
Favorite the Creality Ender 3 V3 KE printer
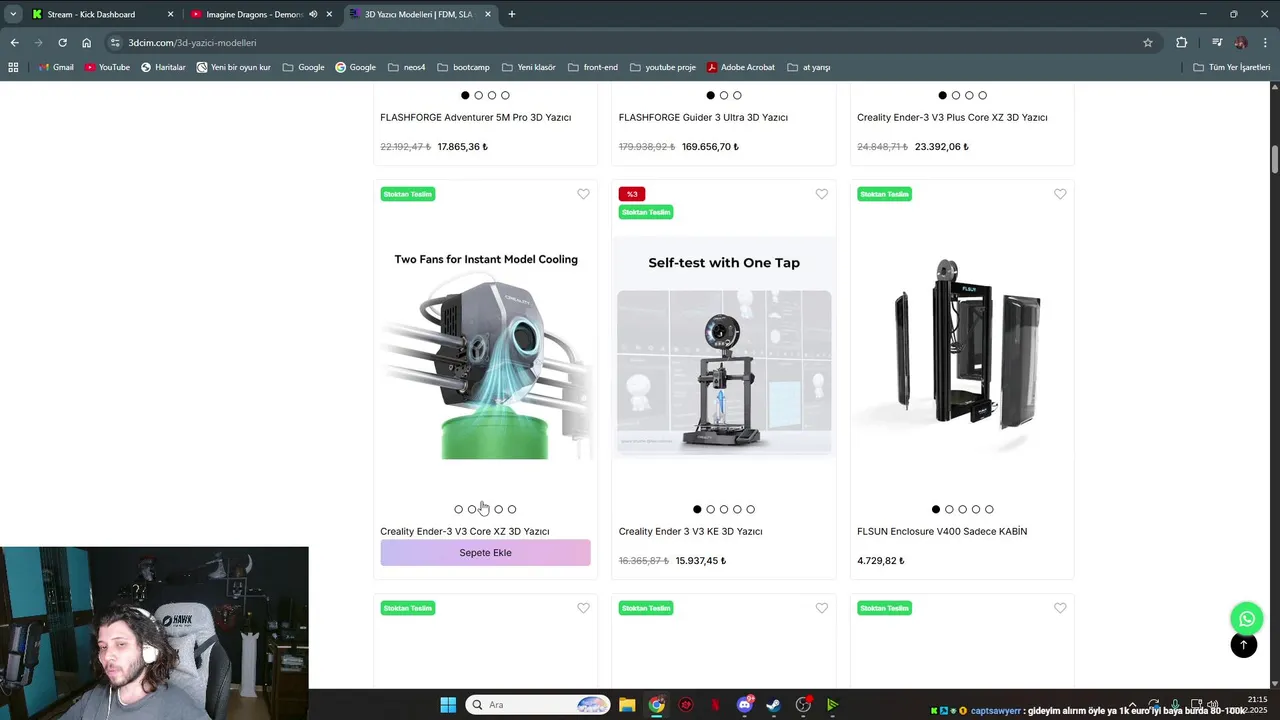tap(821, 194)
